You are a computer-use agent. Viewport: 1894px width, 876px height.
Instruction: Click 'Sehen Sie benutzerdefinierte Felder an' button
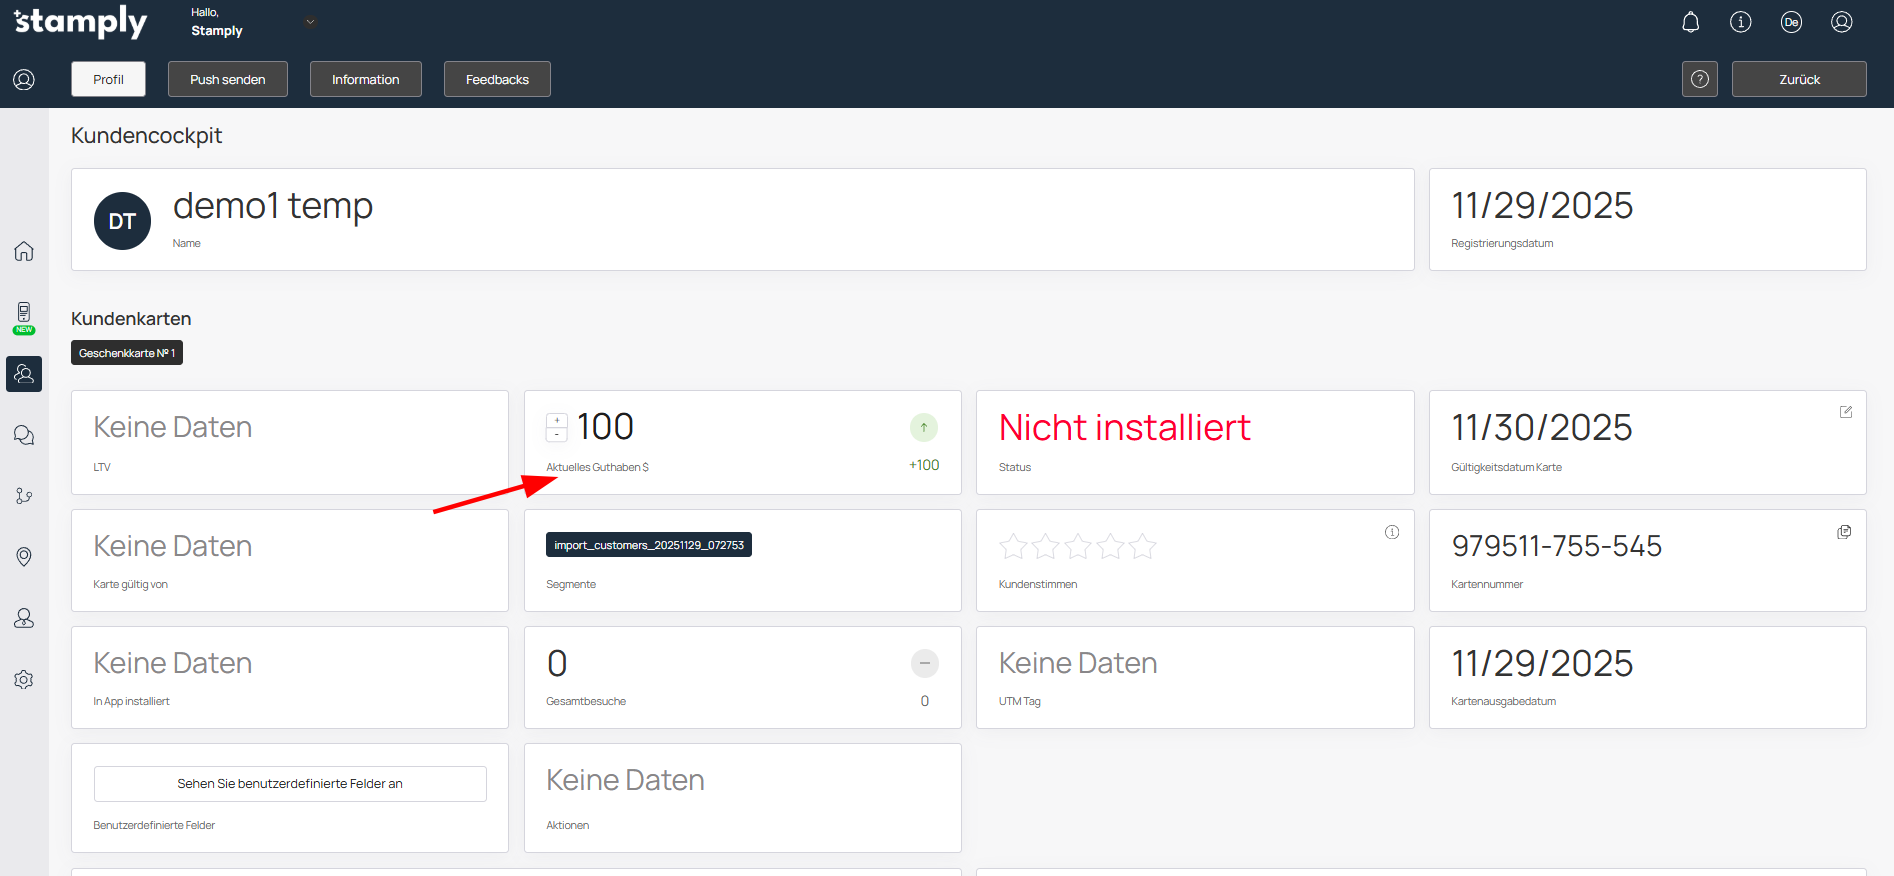point(290,784)
